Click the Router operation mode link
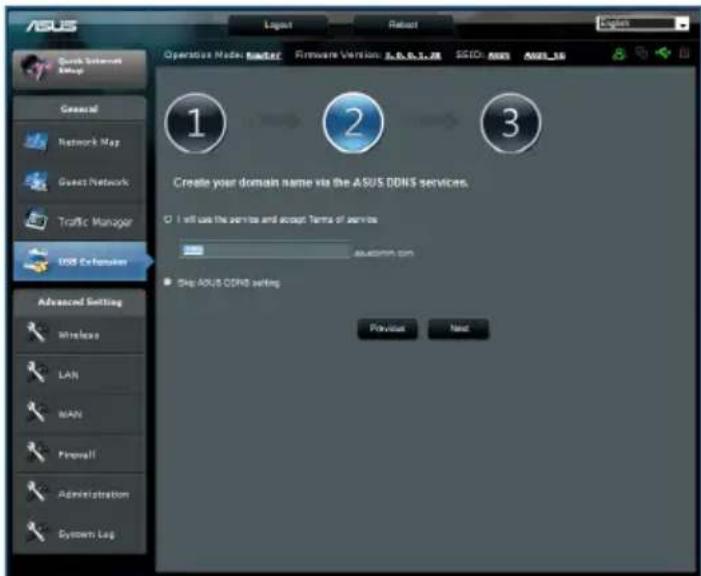The image size is (701, 576). pyautogui.click(x=264, y=55)
